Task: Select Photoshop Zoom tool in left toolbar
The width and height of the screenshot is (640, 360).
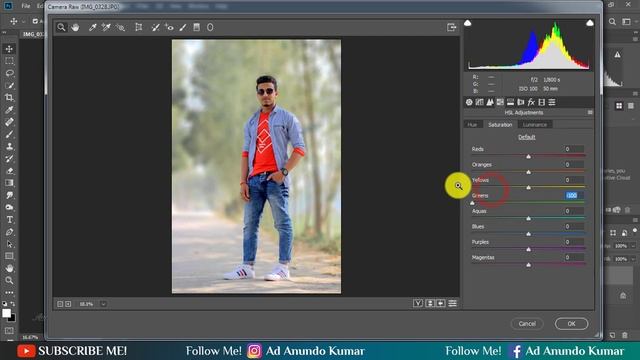Action: point(9,280)
